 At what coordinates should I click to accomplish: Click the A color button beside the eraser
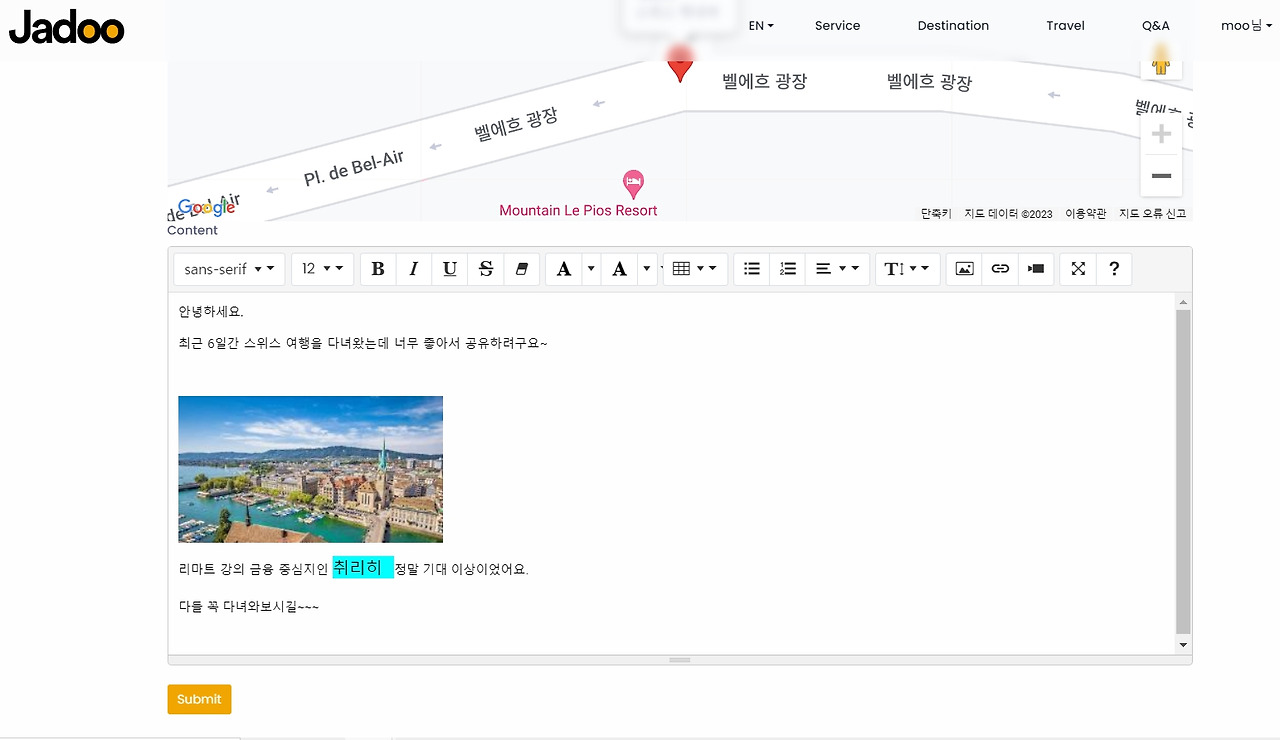[x=564, y=269]
